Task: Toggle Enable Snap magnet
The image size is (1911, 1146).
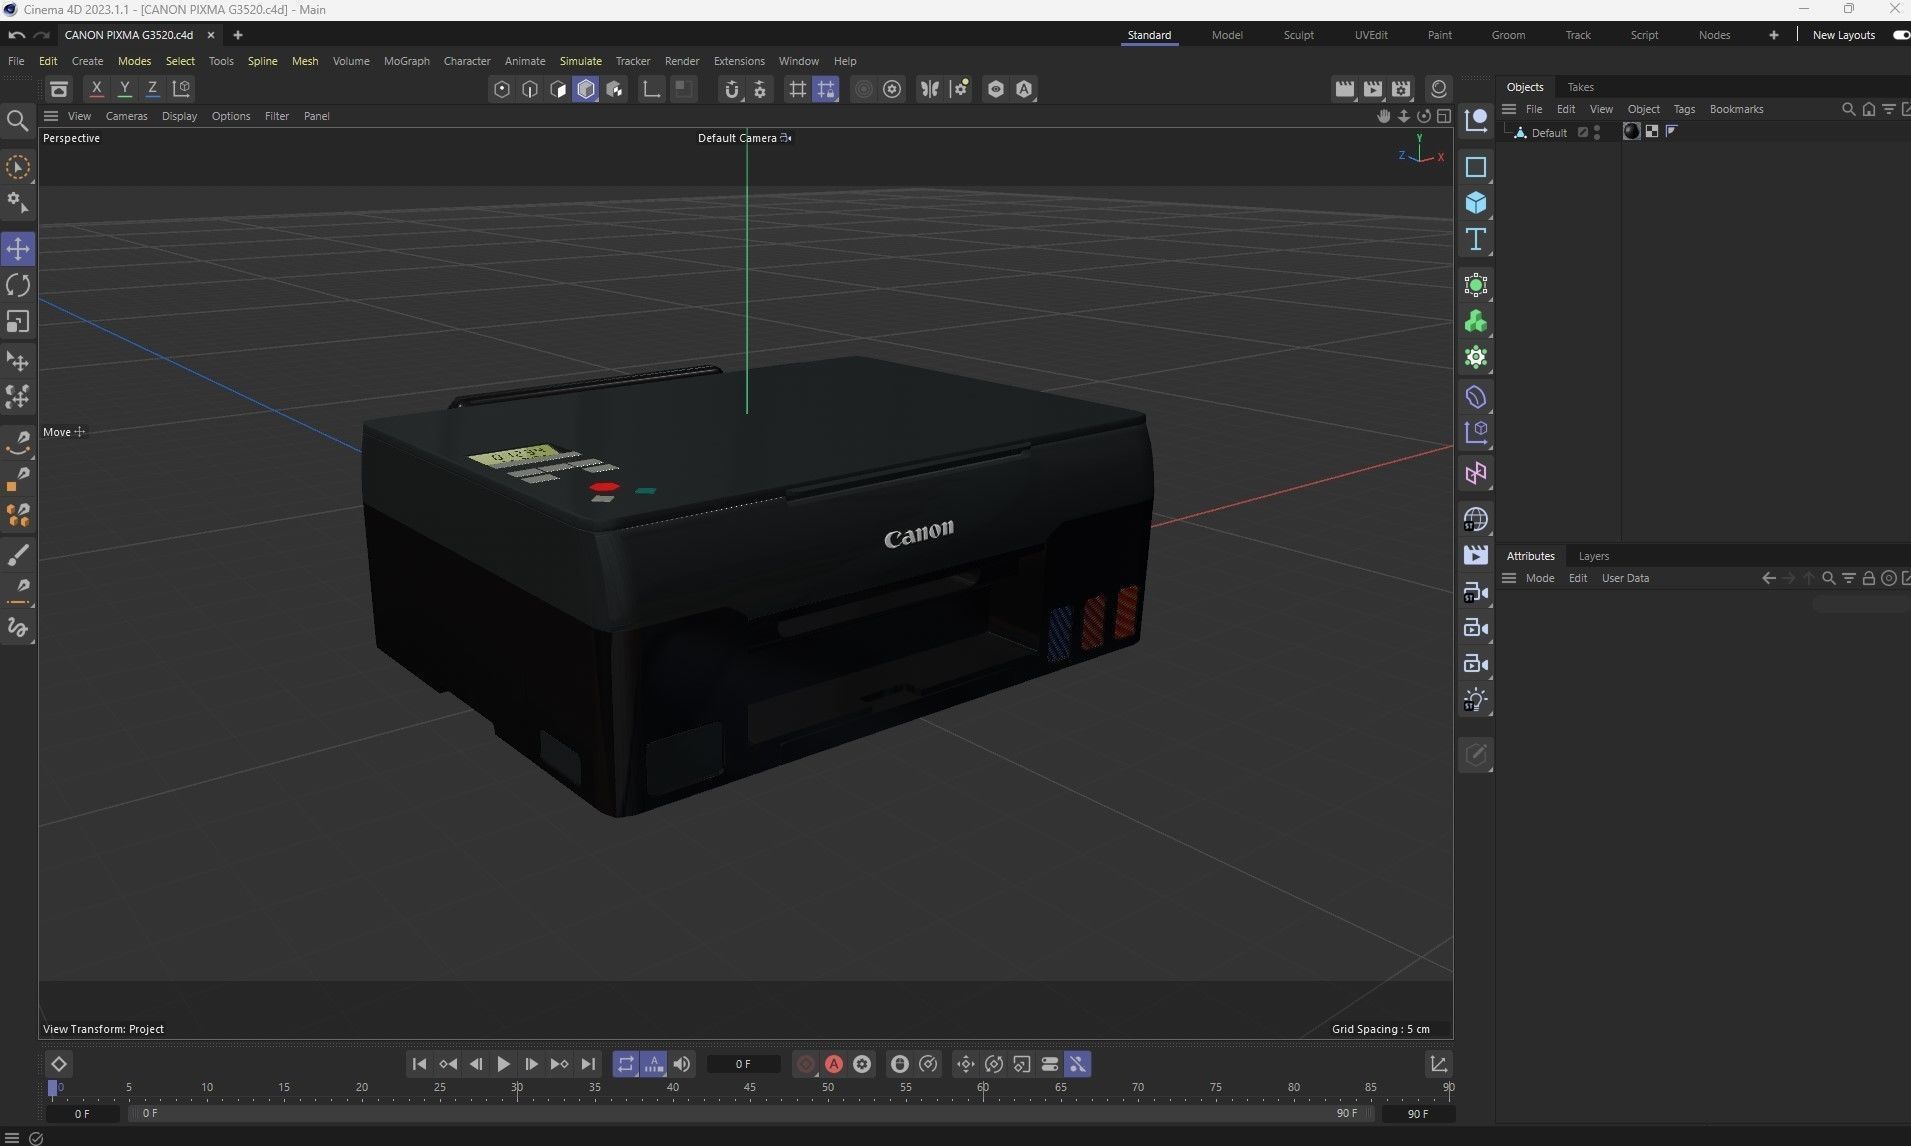Action: point(732,89)
